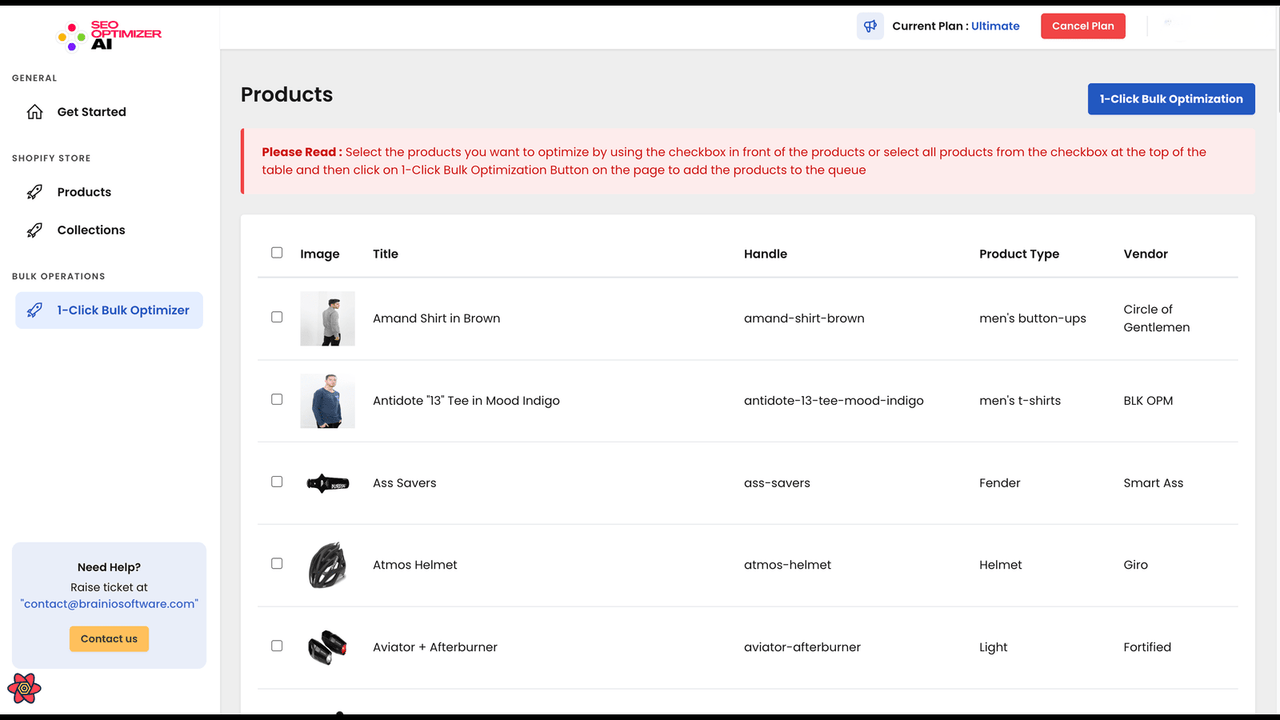Screen dimensions: 1280x720
Task: Open the Ultimate plan link
Action: [x=995, y=25]
